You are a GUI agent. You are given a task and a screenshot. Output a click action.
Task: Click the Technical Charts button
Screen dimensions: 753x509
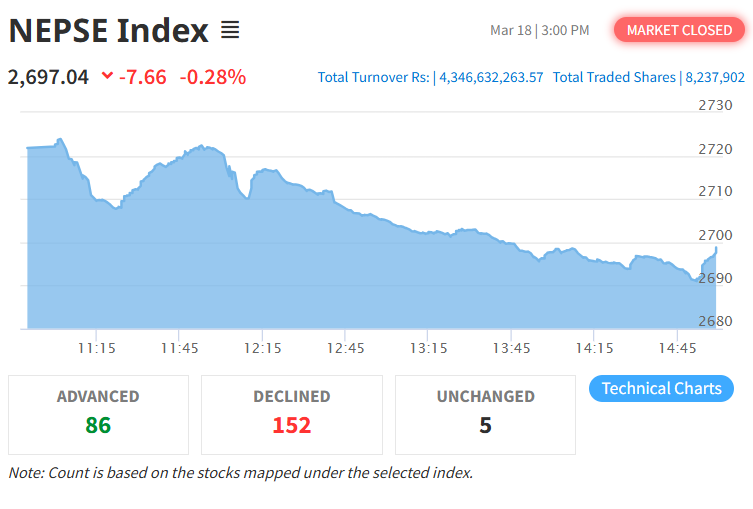click(661, 388)
